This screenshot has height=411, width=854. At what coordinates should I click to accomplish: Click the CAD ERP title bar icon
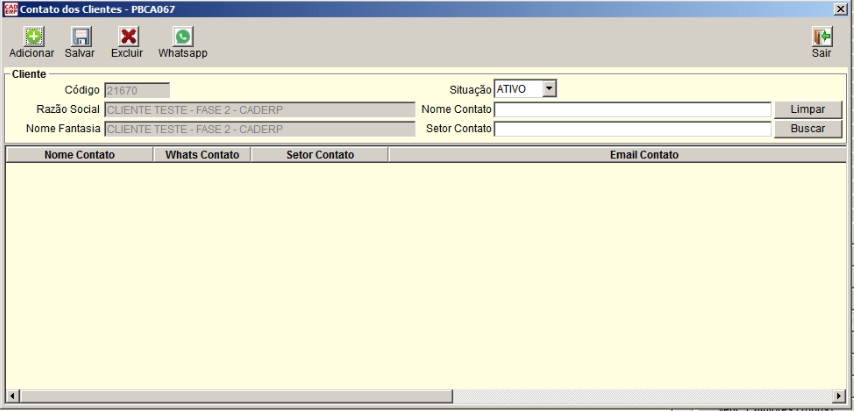[x=11, y=9]
